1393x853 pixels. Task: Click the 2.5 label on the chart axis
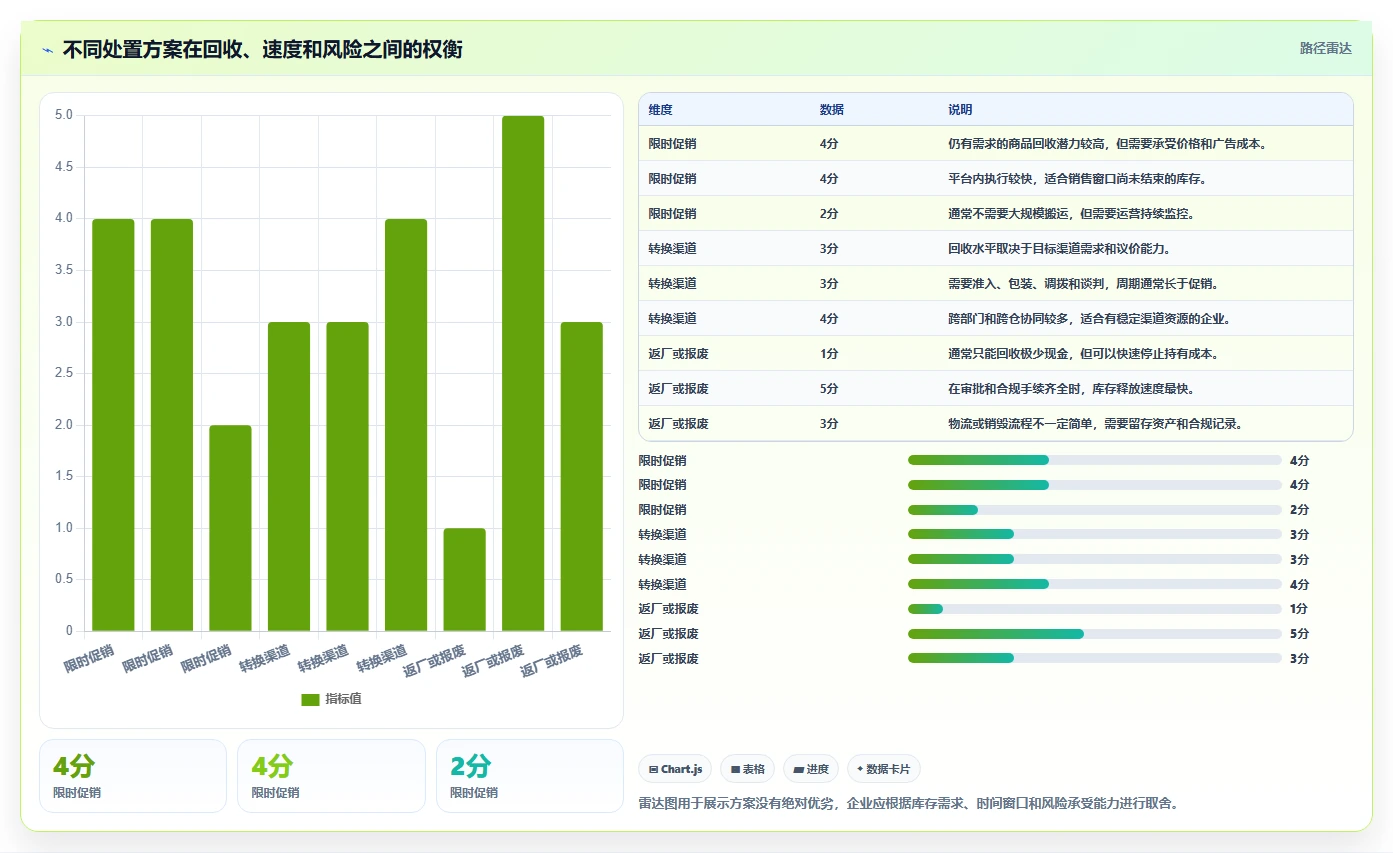pos(63,373)
